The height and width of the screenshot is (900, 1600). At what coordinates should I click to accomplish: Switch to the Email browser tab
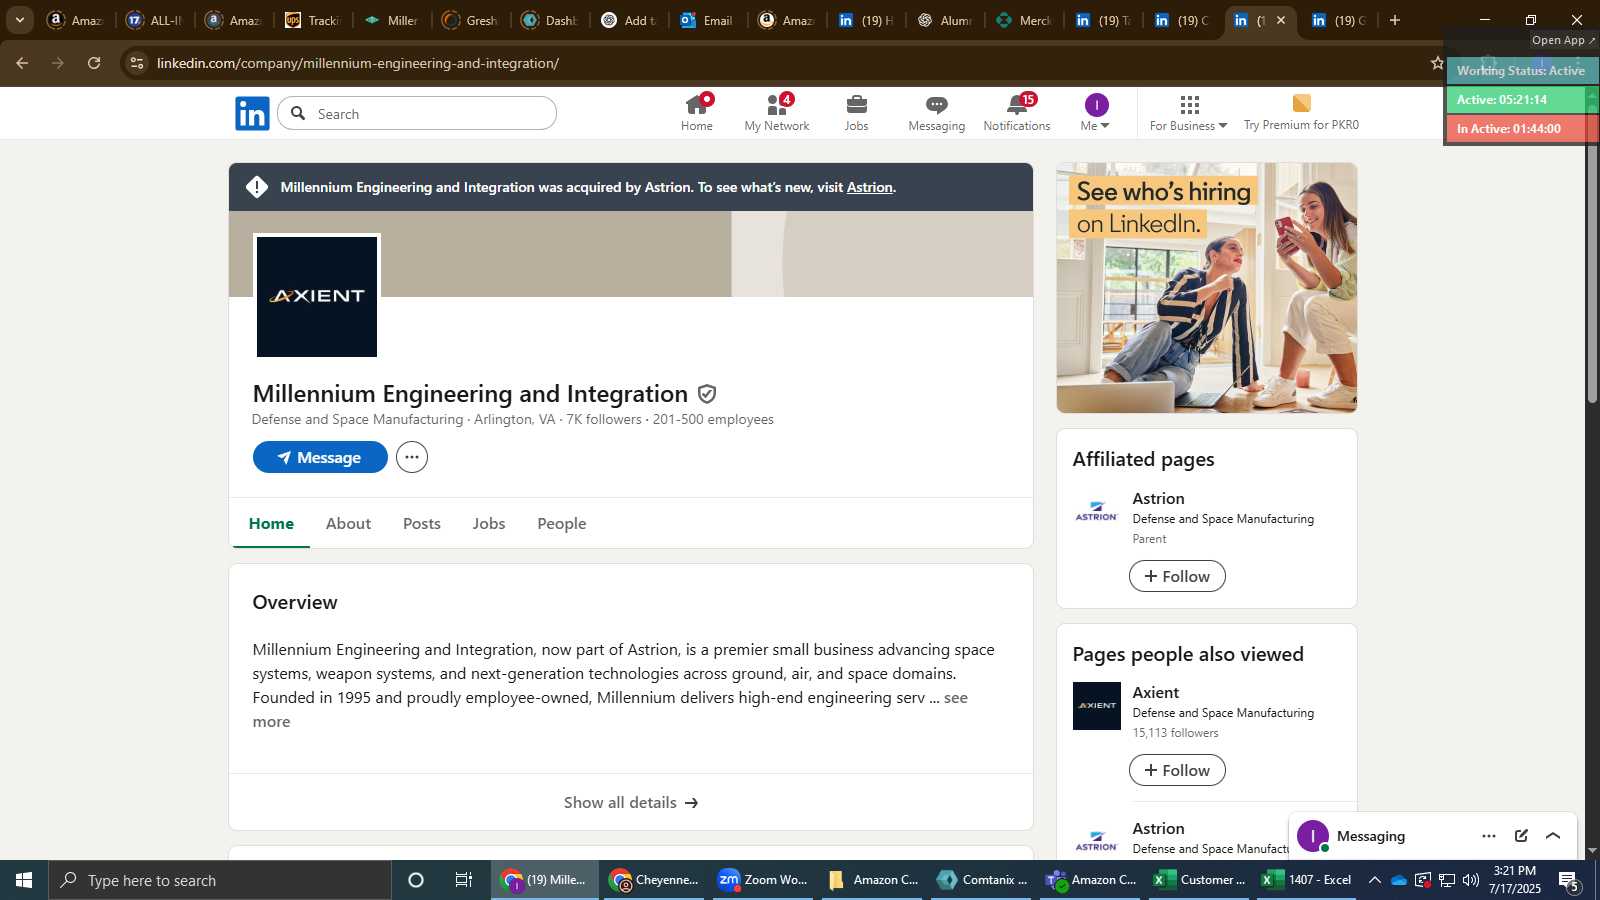click(707, 20)
